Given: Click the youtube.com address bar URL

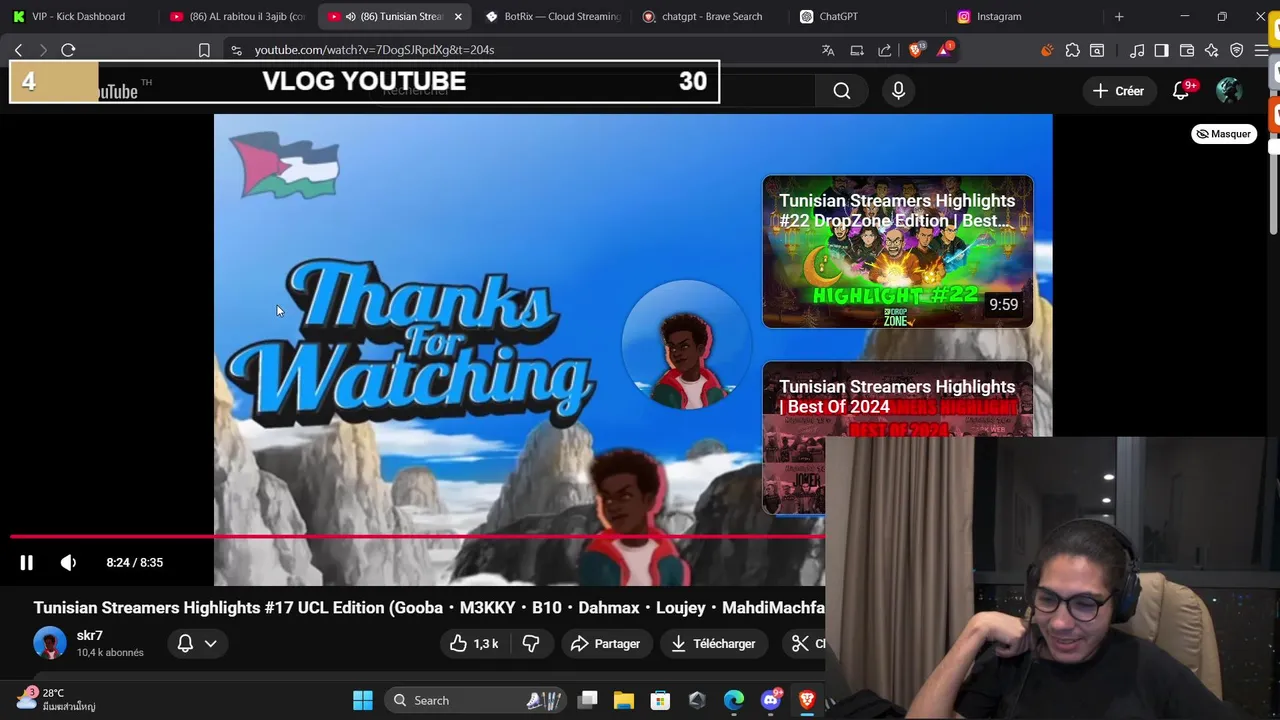Looking at the screenshot, I should point(374,50).
